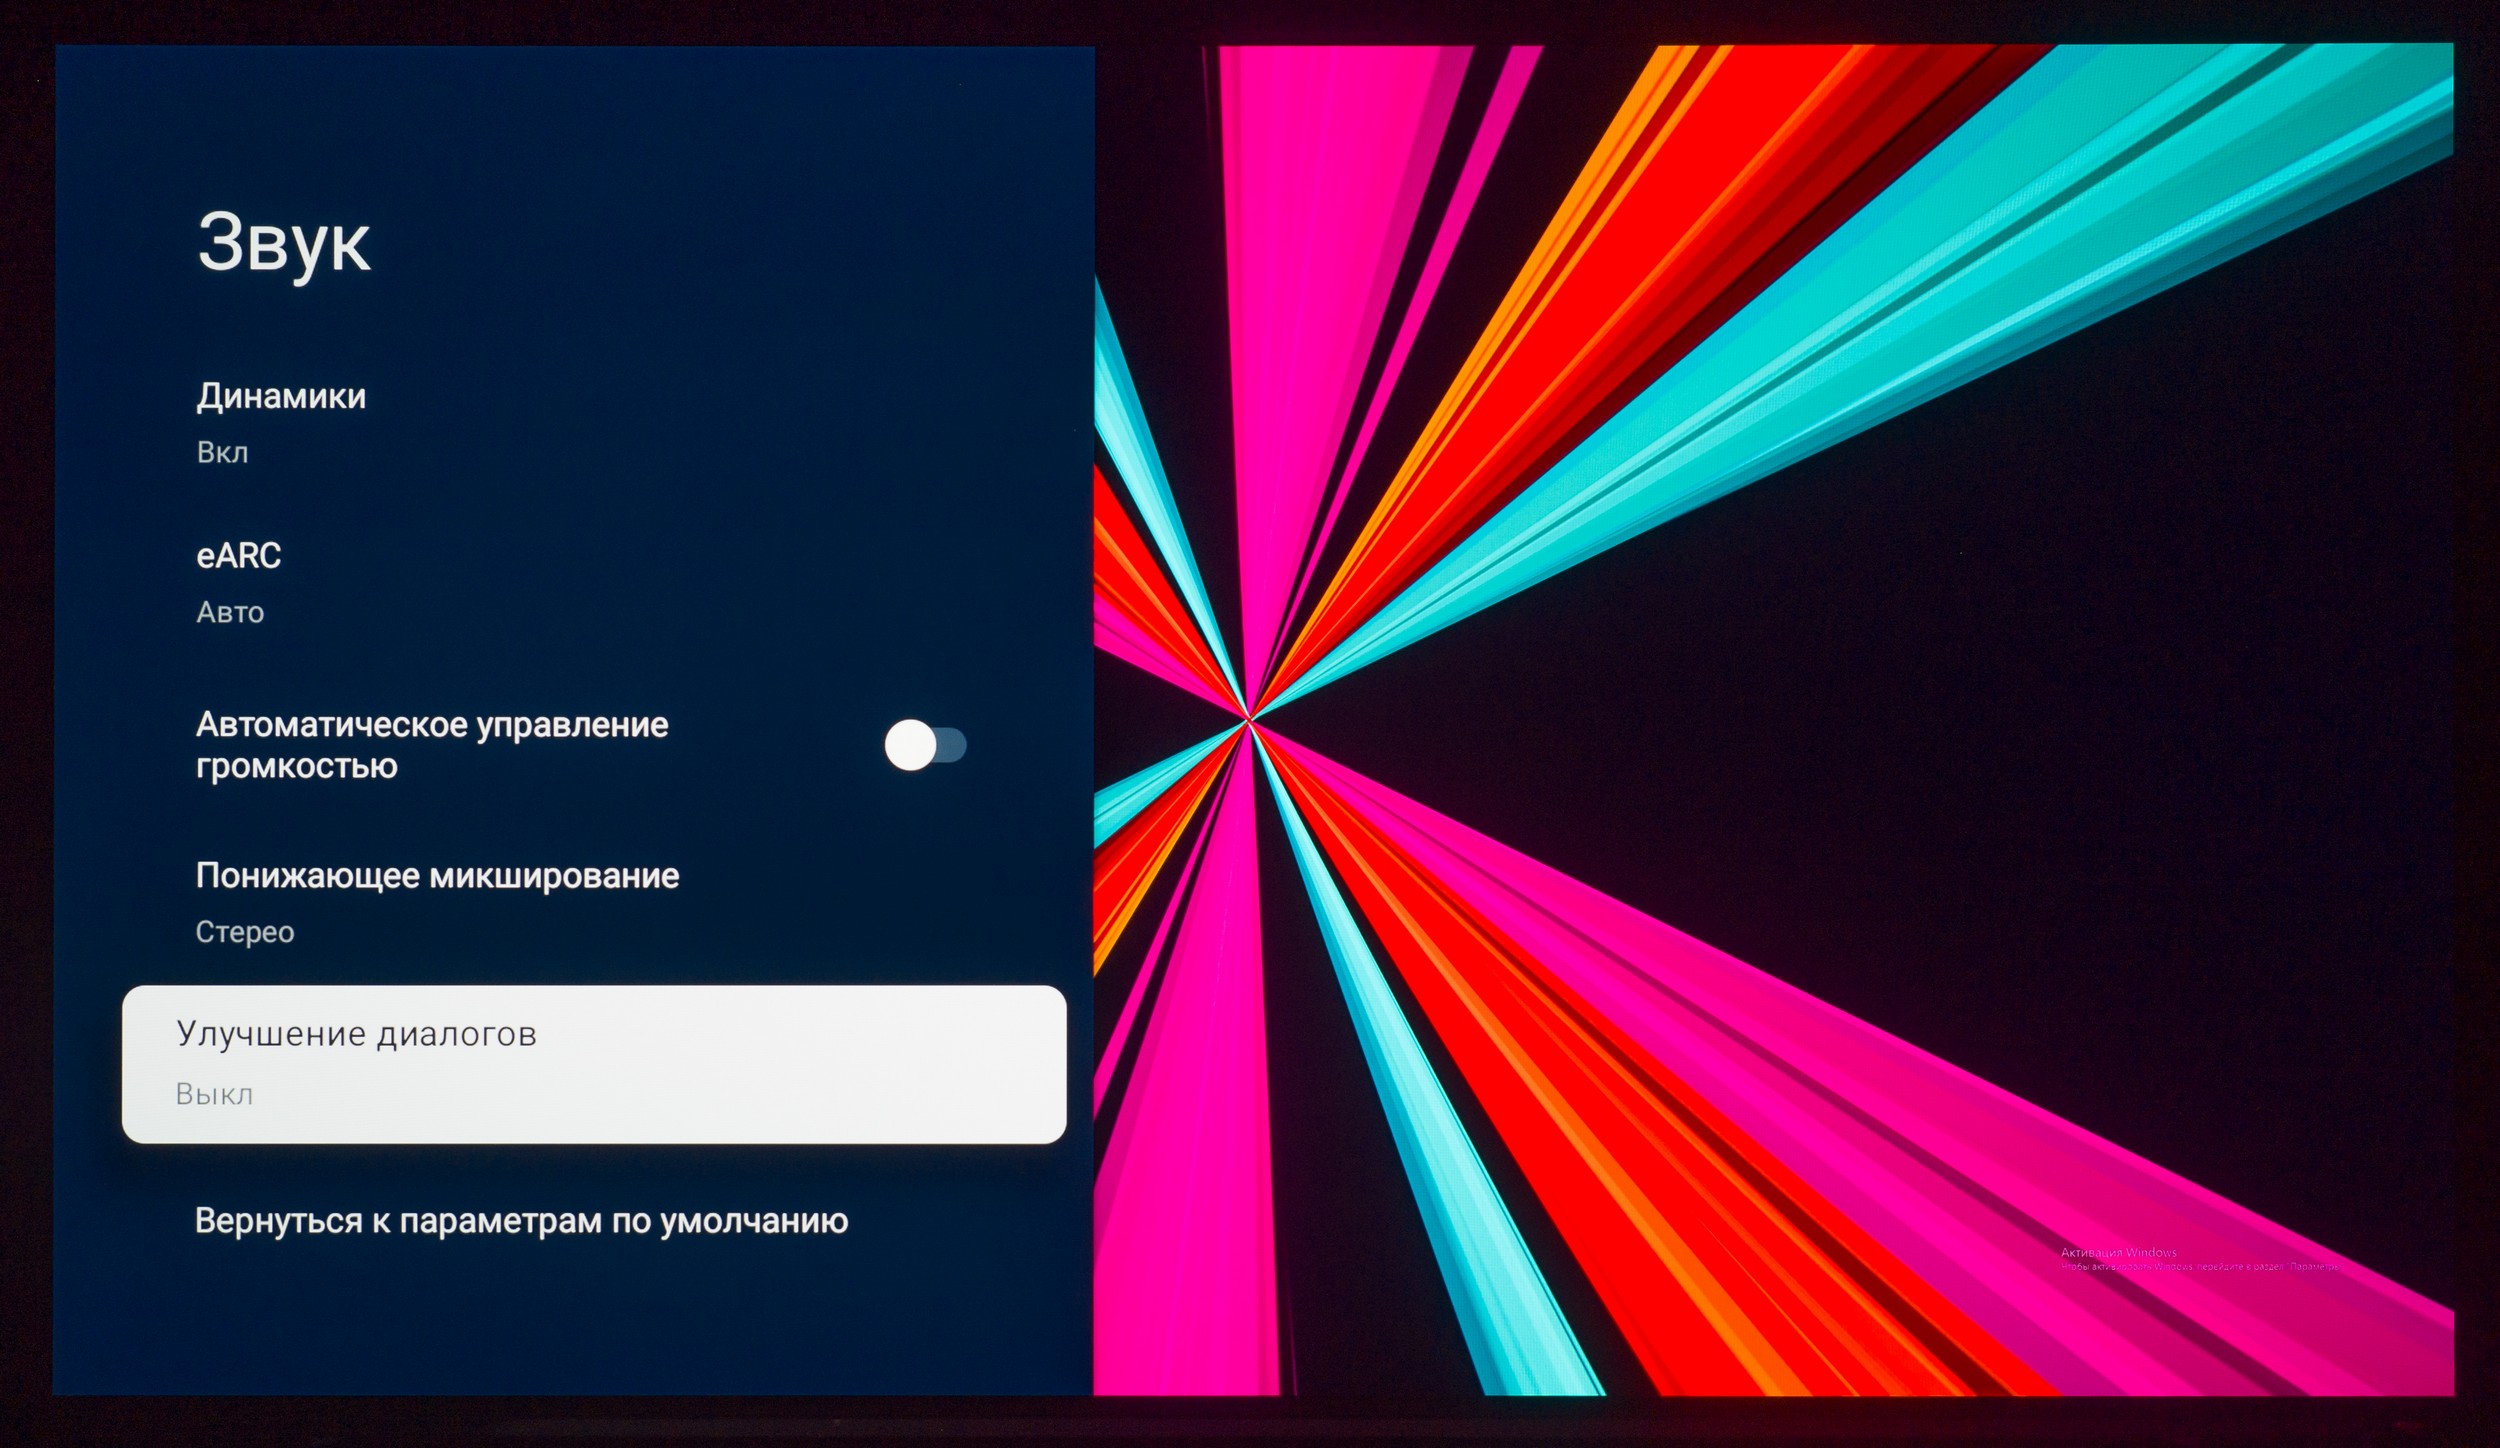Click the grey track of the volume toggle
The image size is (2500, 1448).
tap(953, 745)
